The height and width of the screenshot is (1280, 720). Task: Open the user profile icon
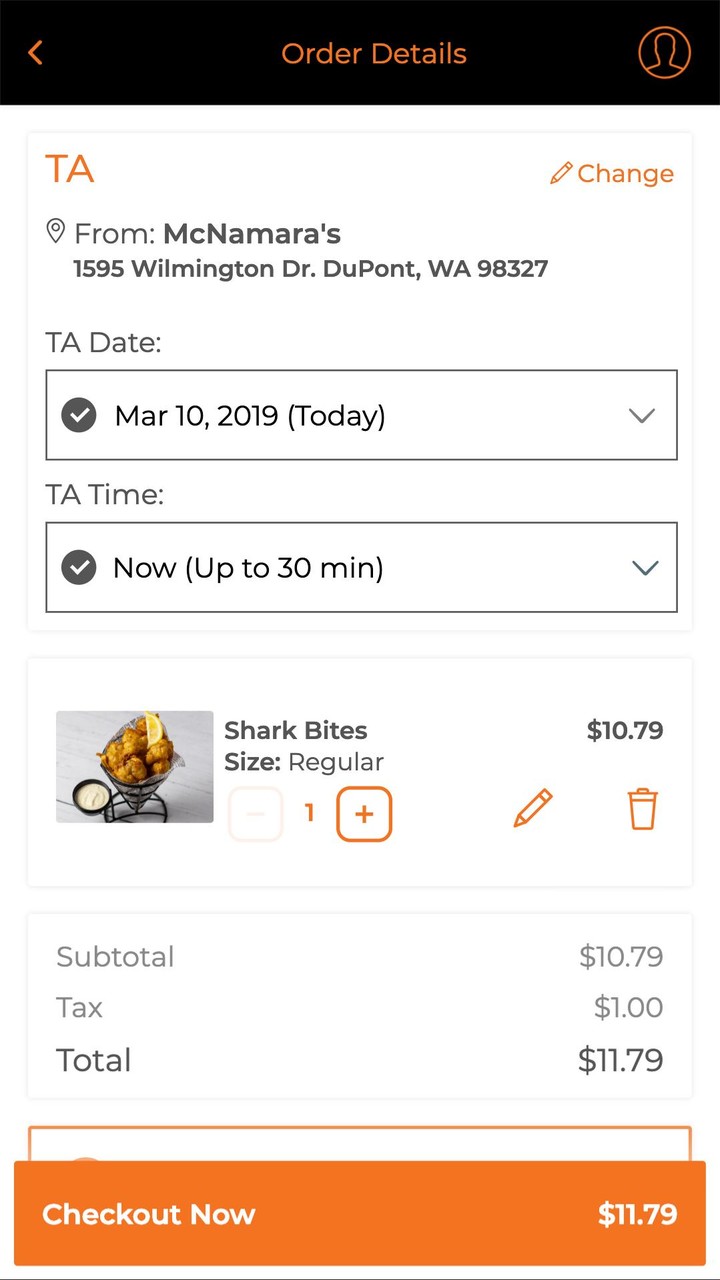(x=664, y=51)
